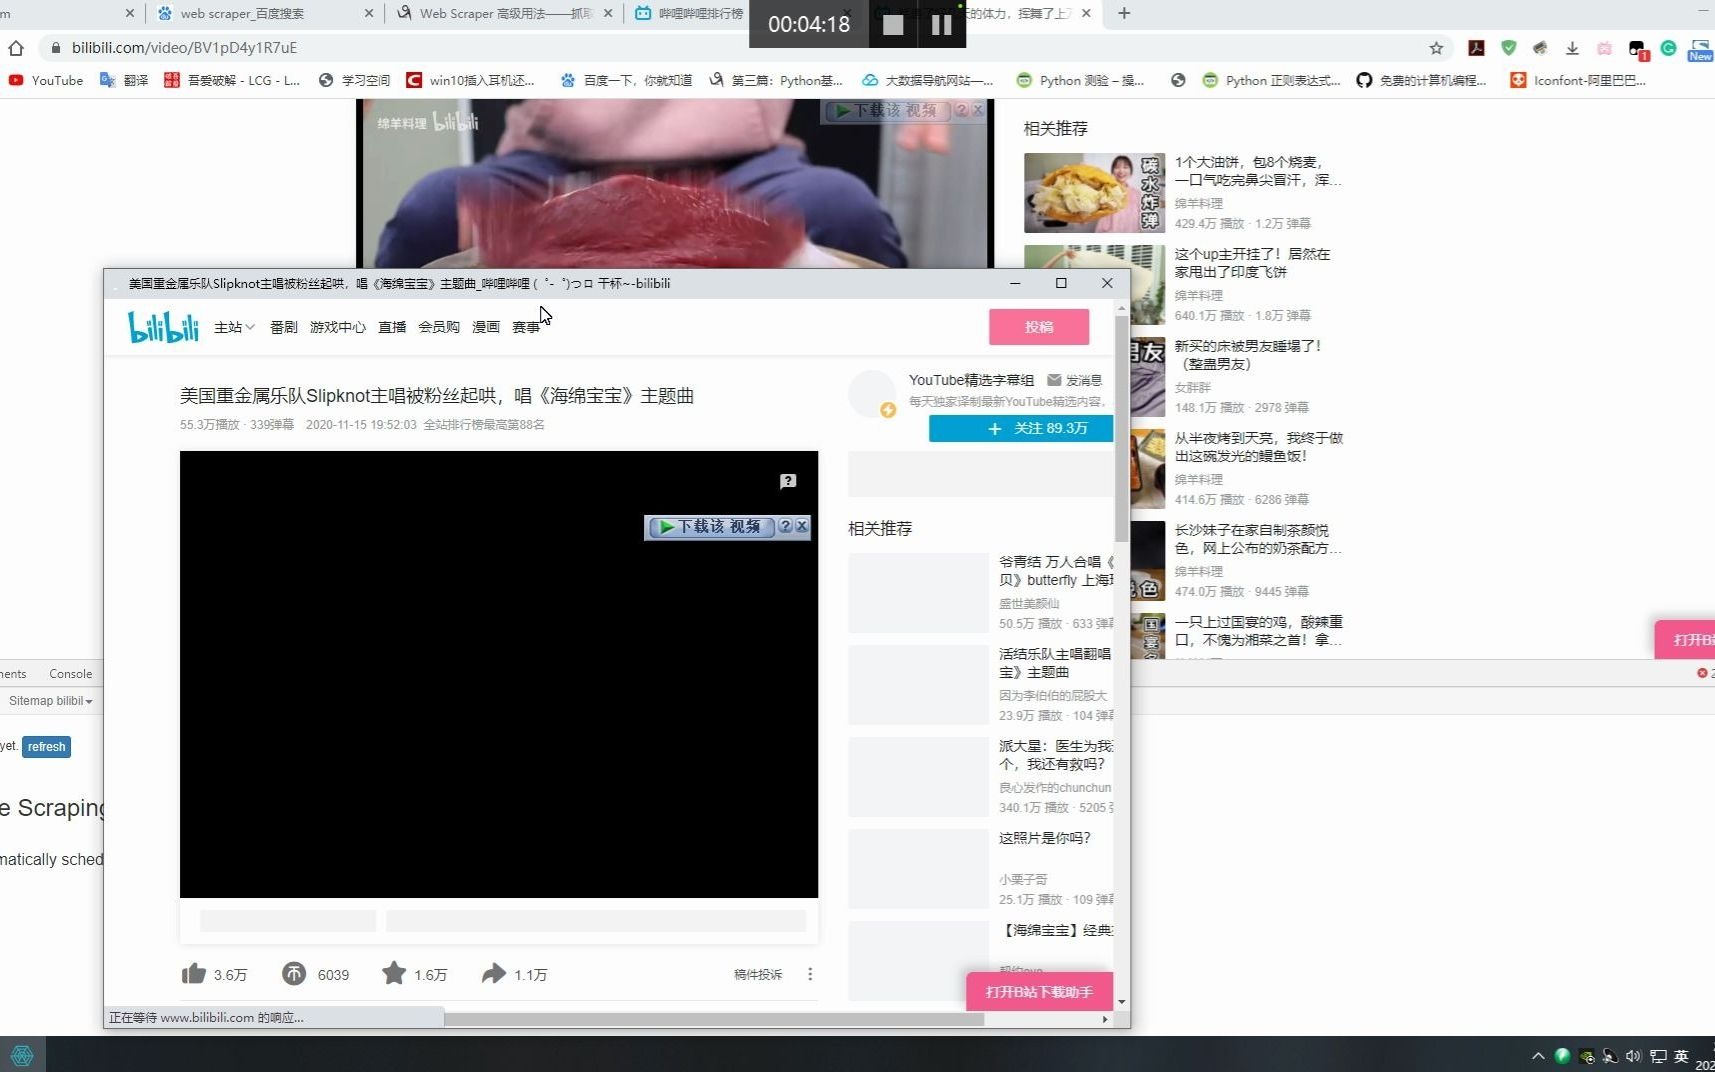This screenshot has width=1715, height=1072.
Task: Open YouTube bookmark
Action: click(x=46, y=80)
